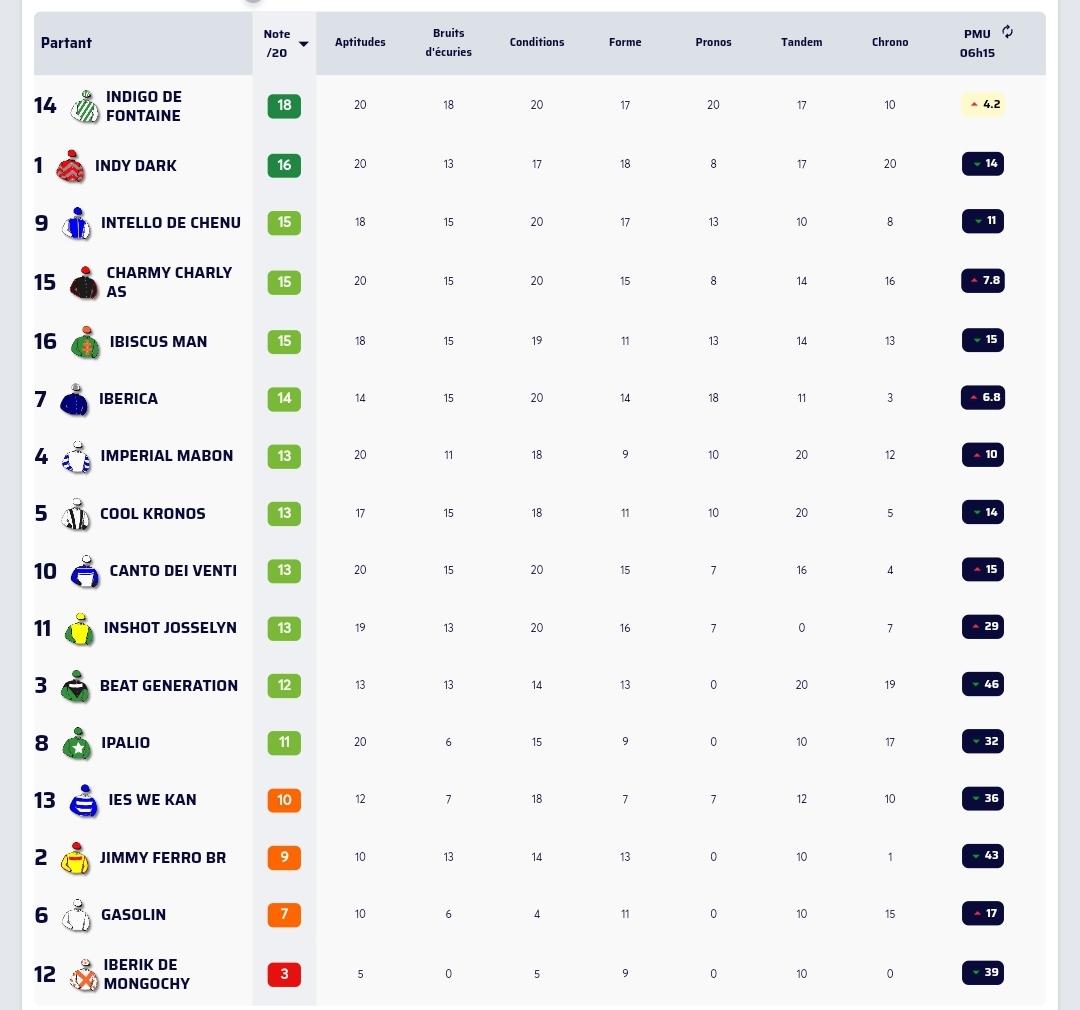
Task: Click the PMU refresh icon
Action: pos(1007,32)
